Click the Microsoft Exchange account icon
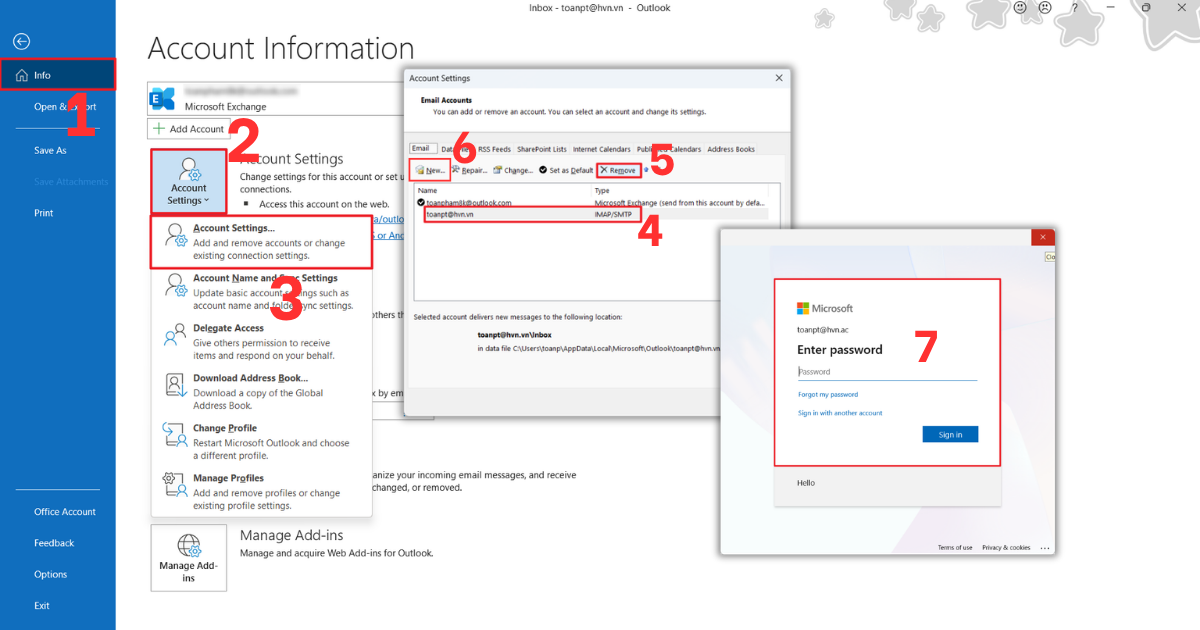The height and width of the screenshot is (630, 1200). pos(162,98)
